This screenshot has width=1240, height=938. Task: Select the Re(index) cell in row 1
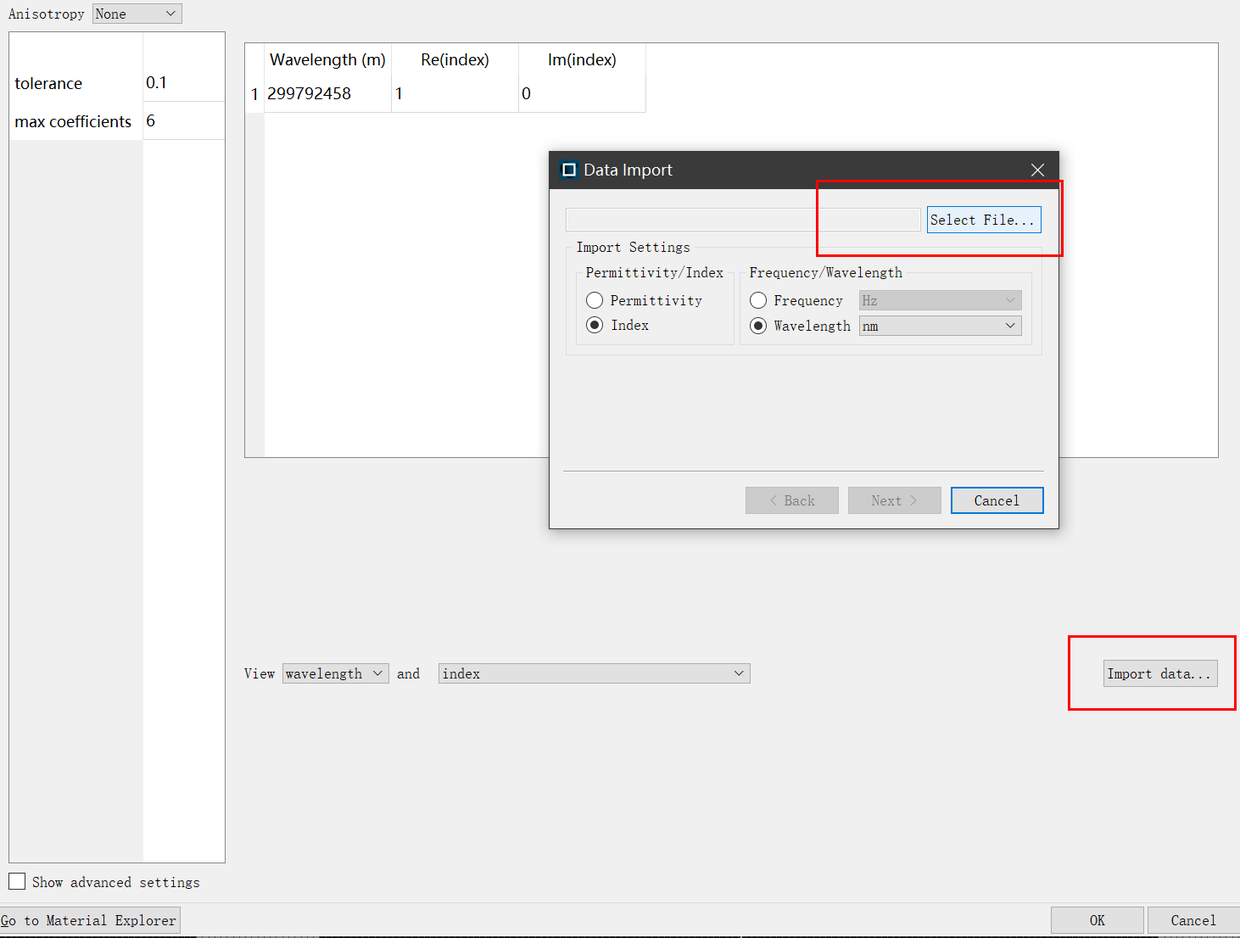(455, 94)
